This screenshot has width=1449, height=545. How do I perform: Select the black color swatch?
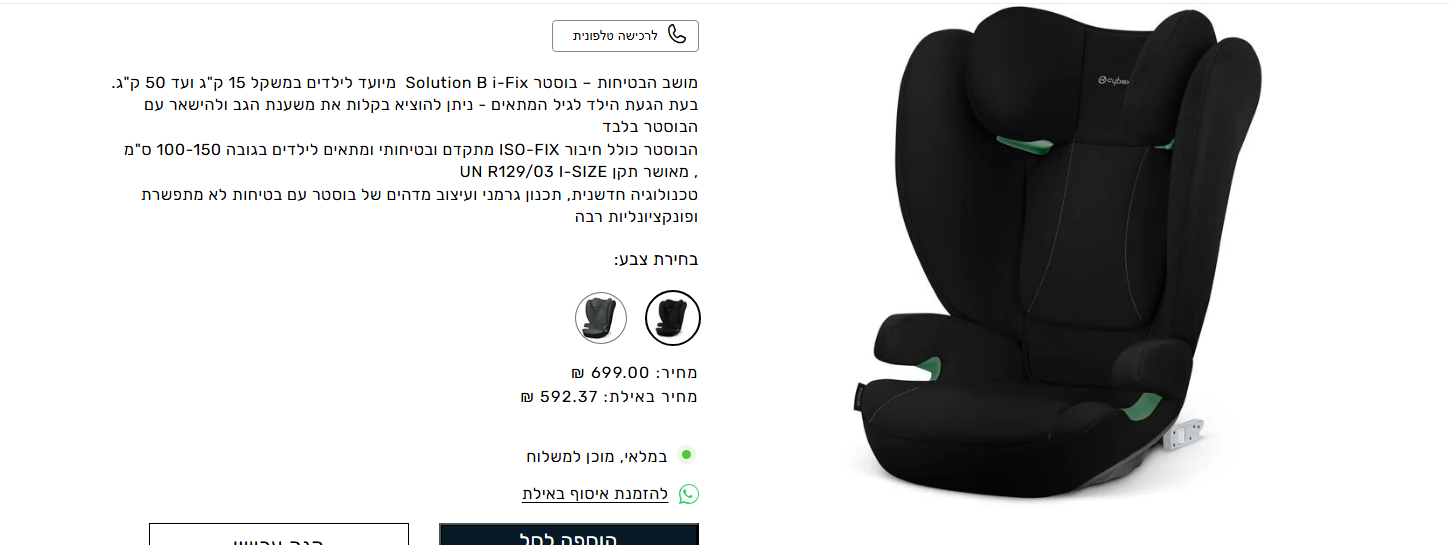coord(673,318)
